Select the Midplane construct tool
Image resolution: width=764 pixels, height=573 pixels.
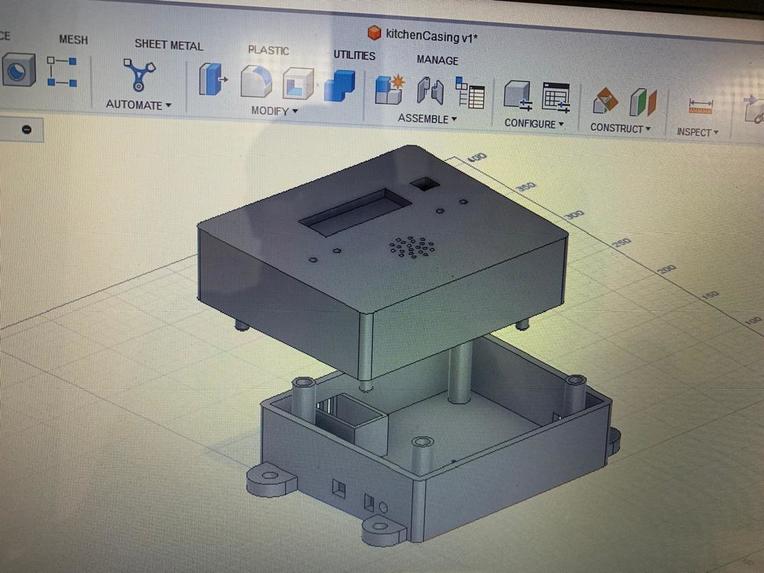coord(643,102)
